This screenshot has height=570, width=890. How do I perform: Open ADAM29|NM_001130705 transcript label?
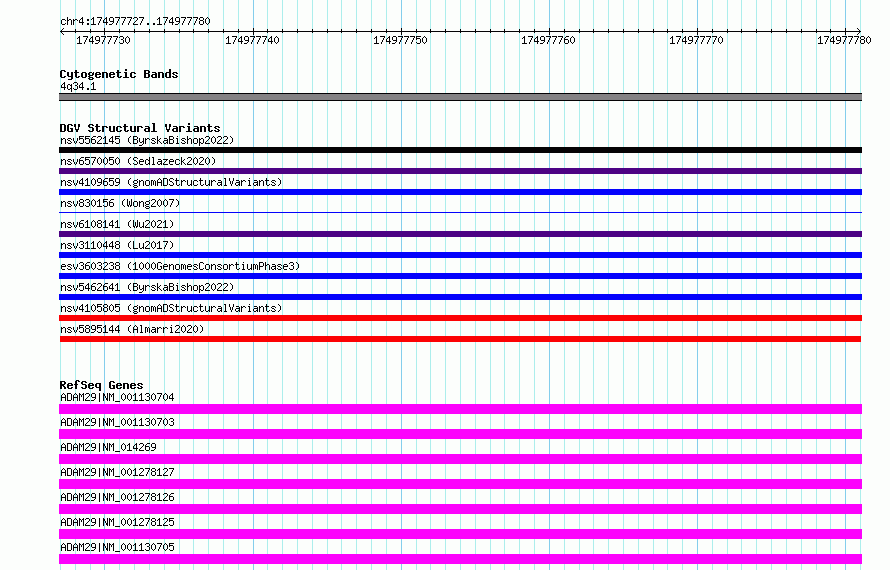(x=117, y=547)
